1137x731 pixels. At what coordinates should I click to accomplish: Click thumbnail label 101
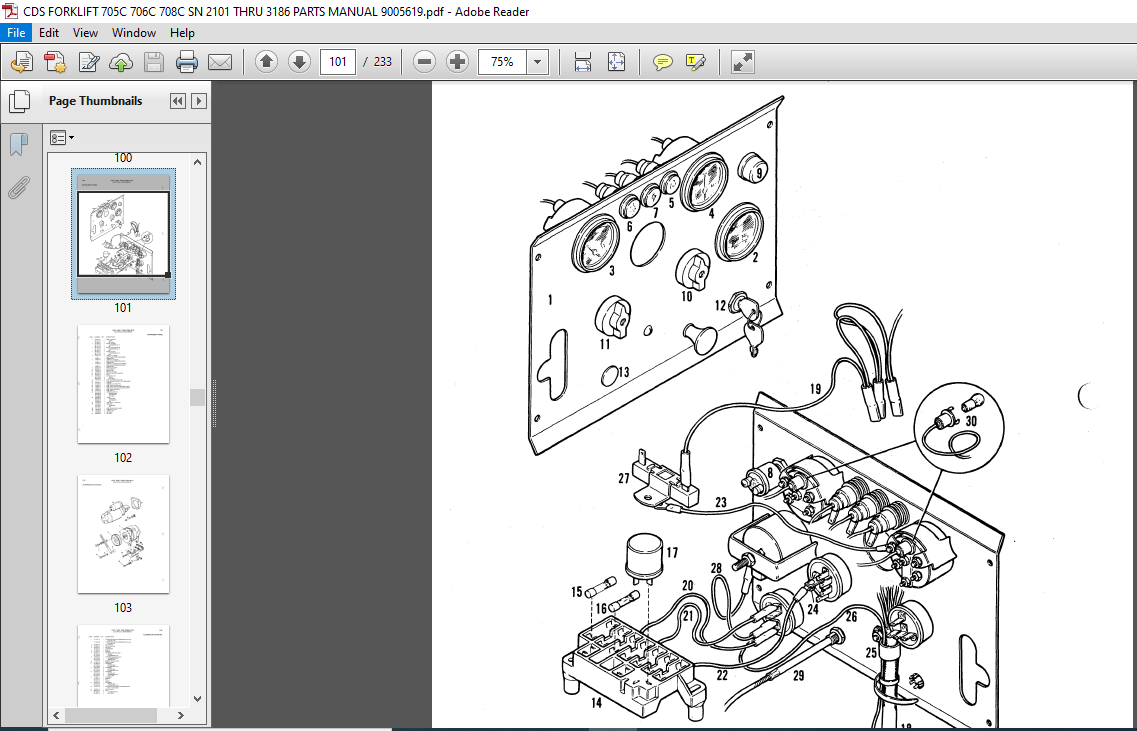point(123,307)
